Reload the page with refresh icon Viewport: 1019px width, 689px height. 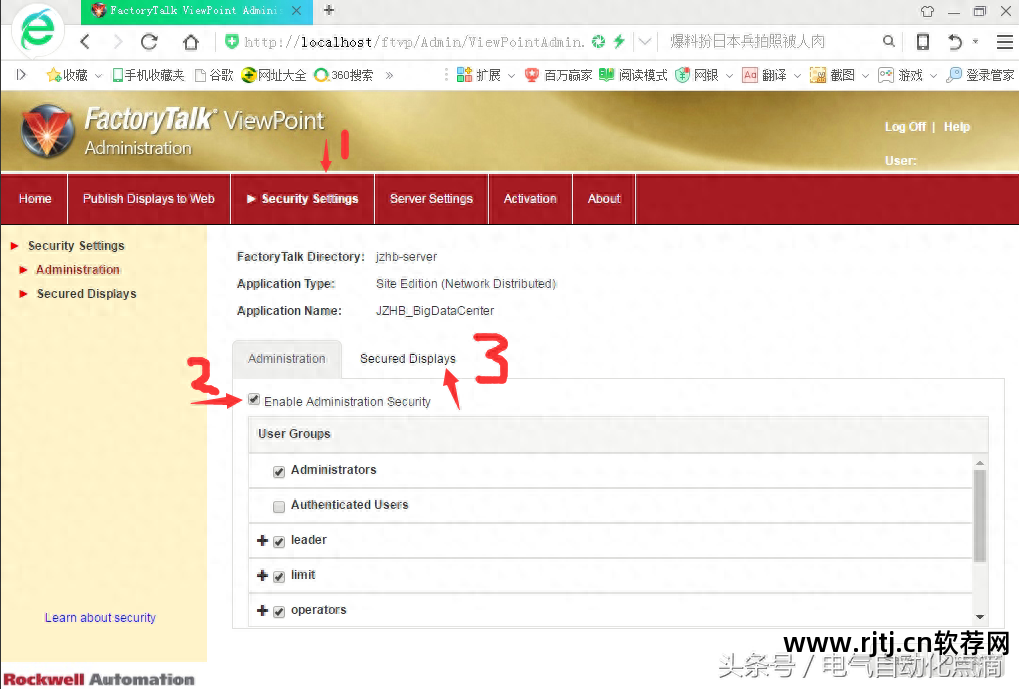pyautogui.click(x=149, y=42)
